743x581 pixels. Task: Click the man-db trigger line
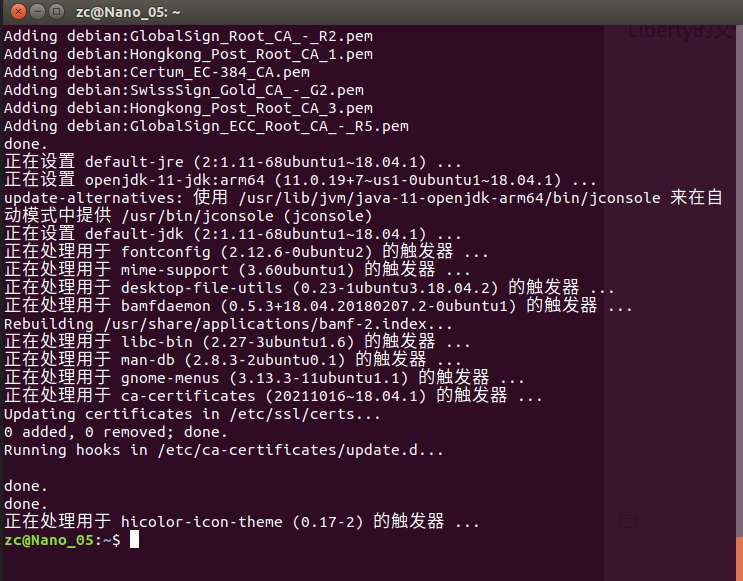point(232,360)
